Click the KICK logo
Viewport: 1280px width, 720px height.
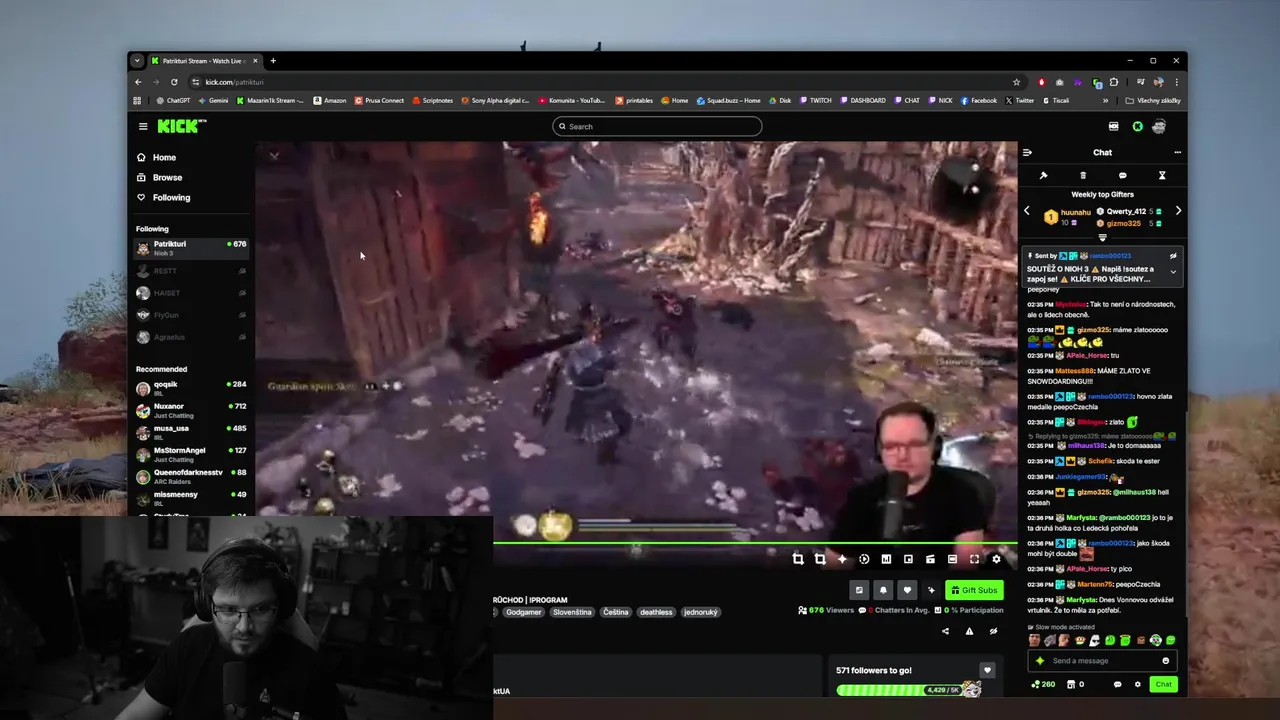click(181, 126)
